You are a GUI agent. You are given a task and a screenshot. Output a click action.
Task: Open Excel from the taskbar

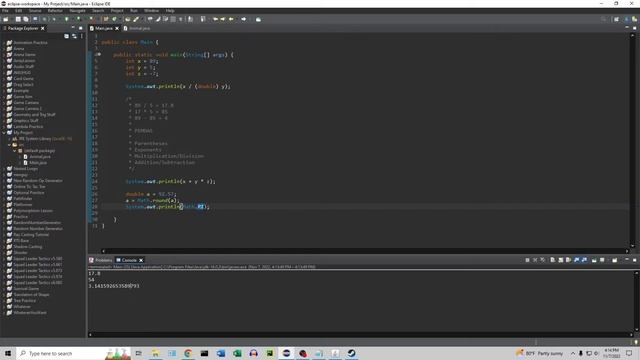(x=237, y=353)
